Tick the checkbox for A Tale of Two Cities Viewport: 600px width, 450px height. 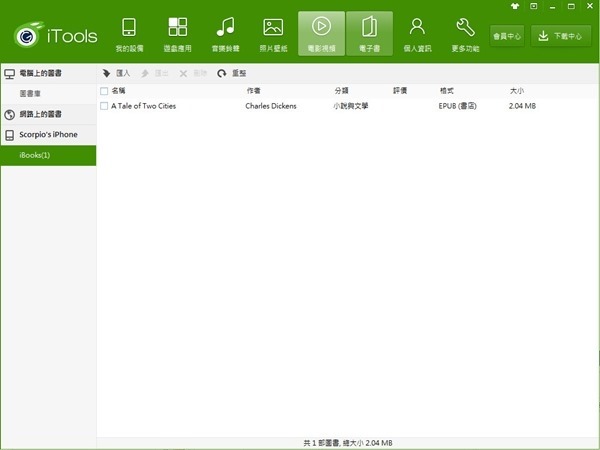click(x=104, y=105)
